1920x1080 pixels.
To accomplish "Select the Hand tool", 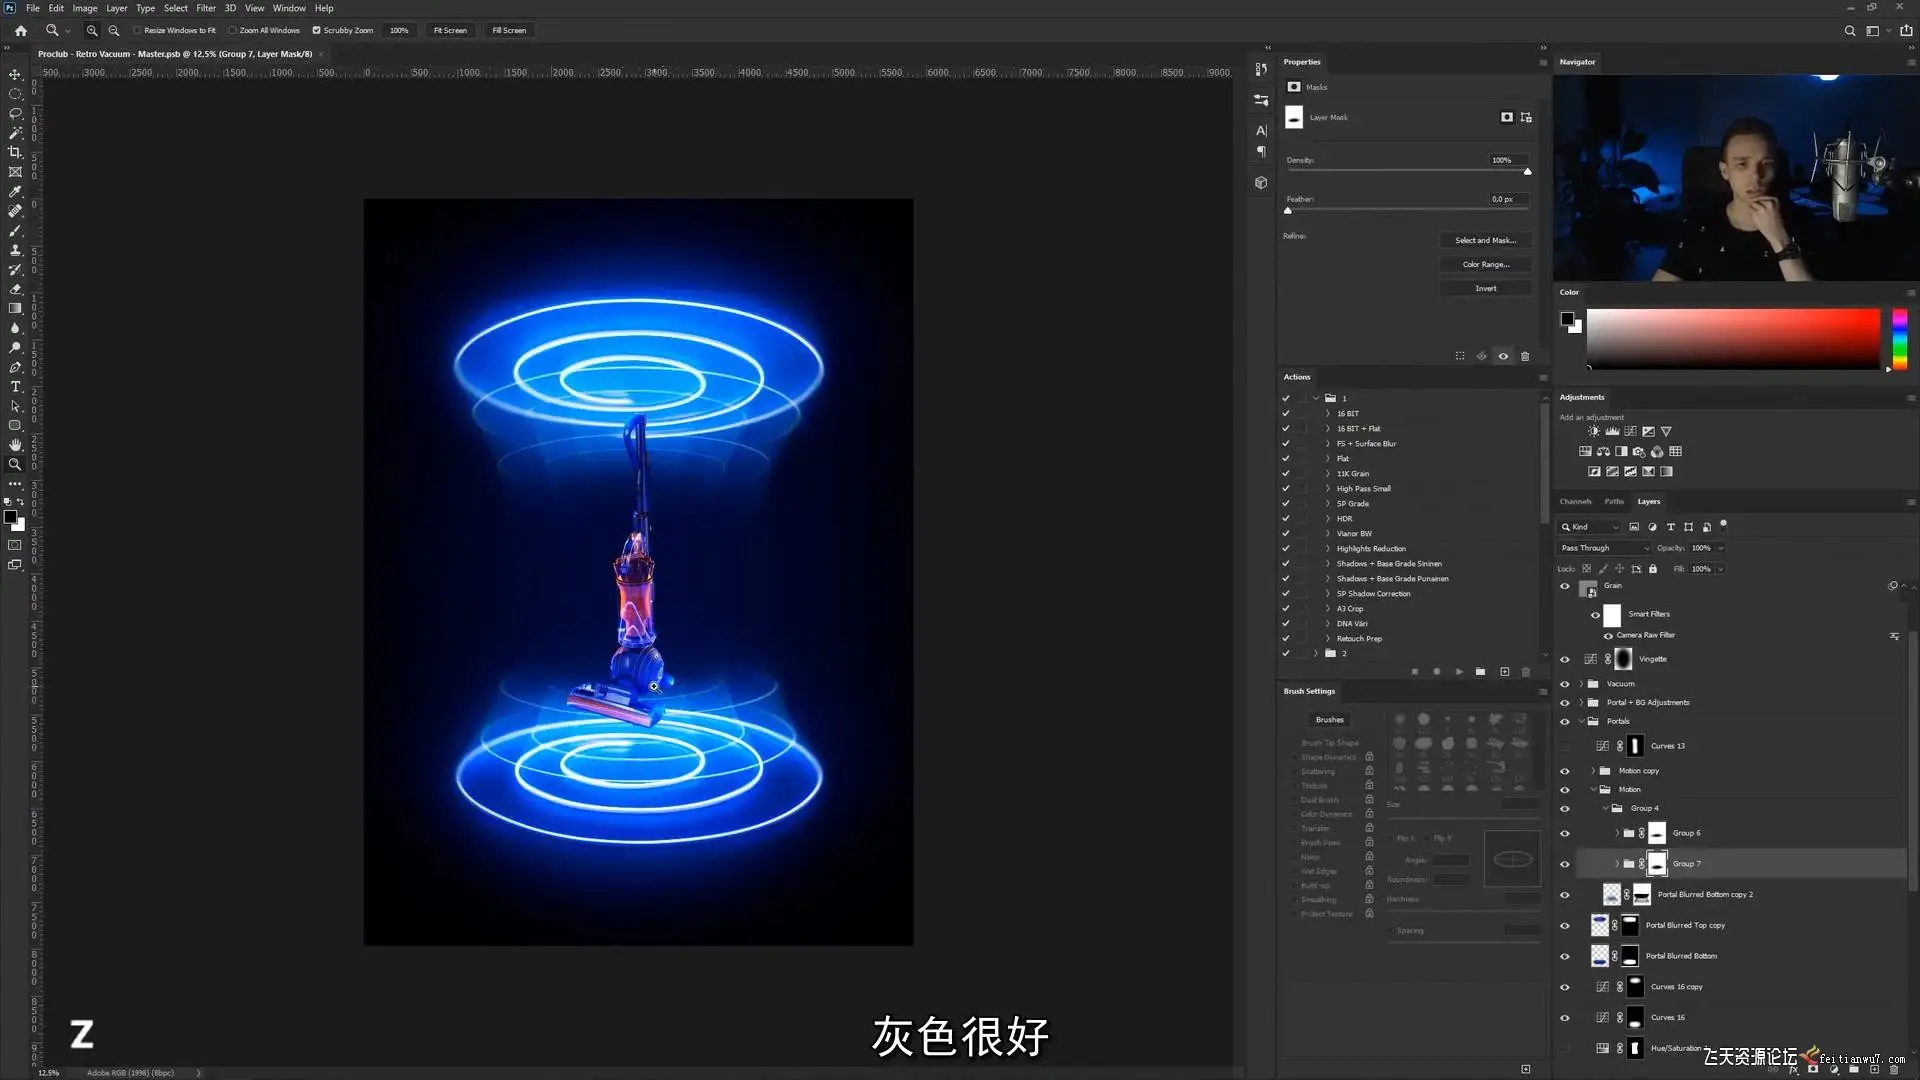I will coord(15,445).
